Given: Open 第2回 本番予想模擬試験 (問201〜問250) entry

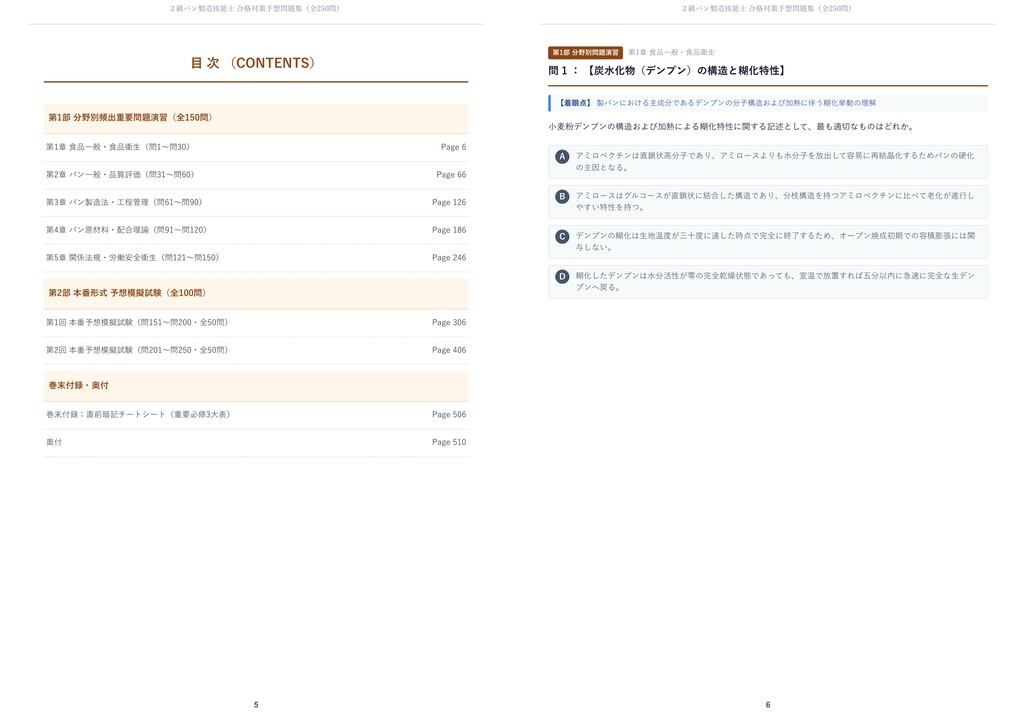Looking at the screenshot, I should [x=256, y=350].
